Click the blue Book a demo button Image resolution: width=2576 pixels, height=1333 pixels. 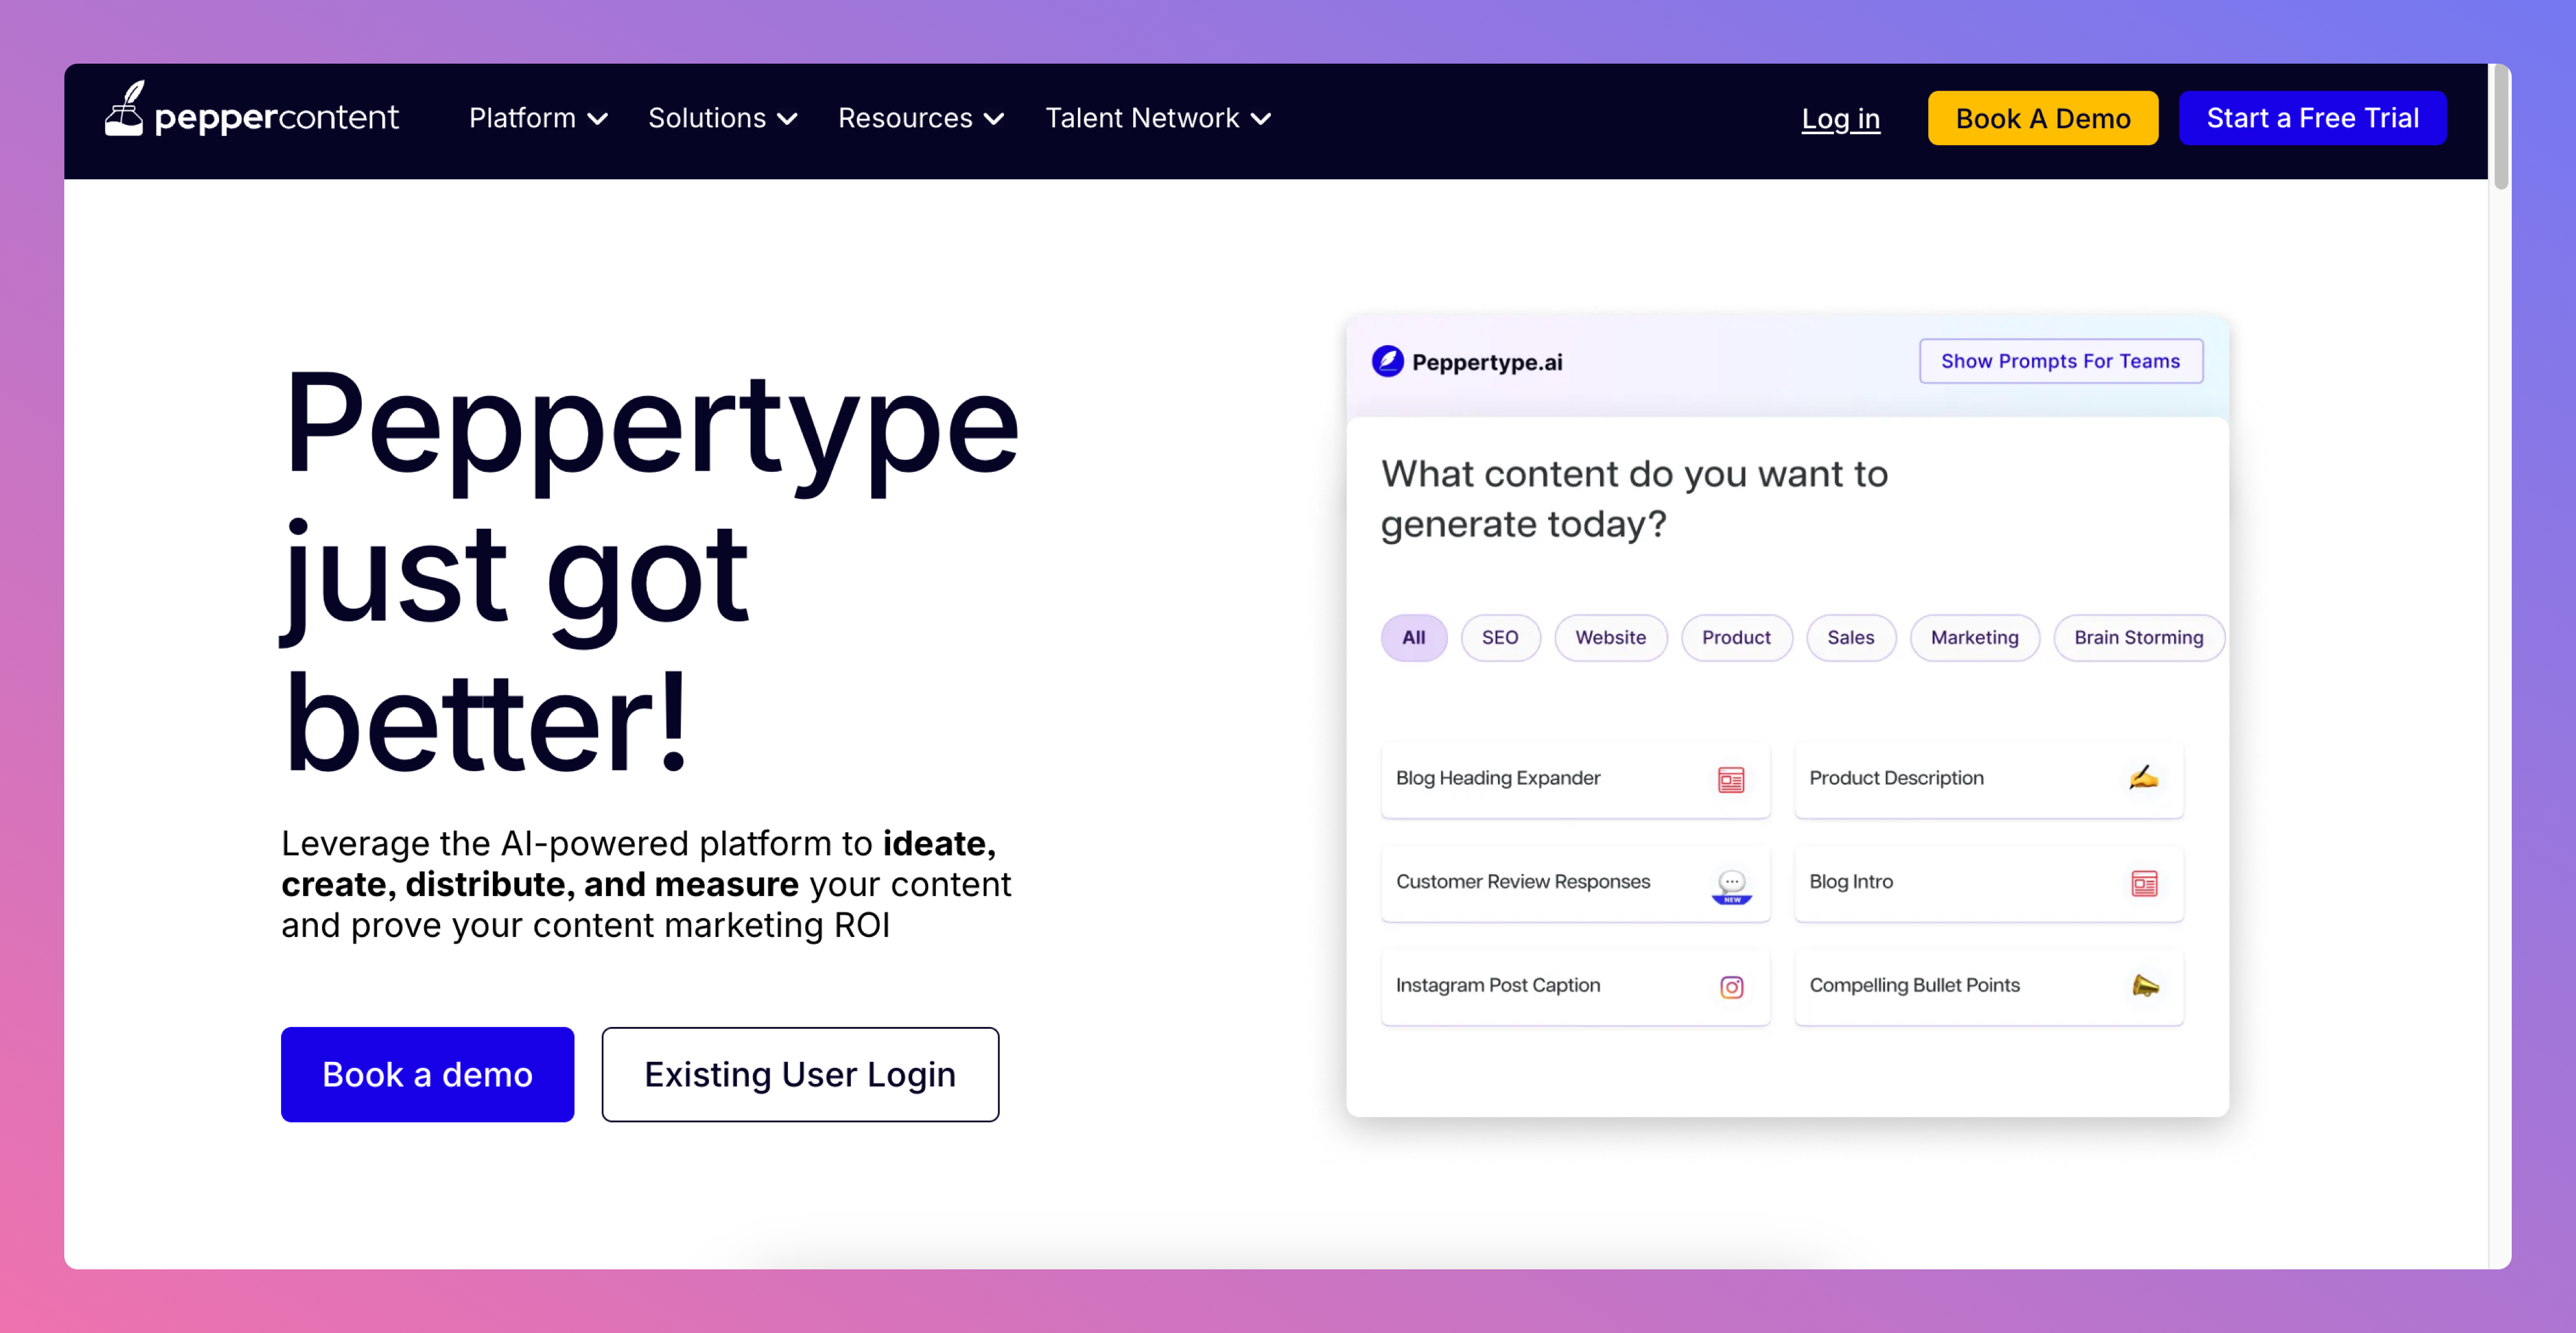point(427,1074)
